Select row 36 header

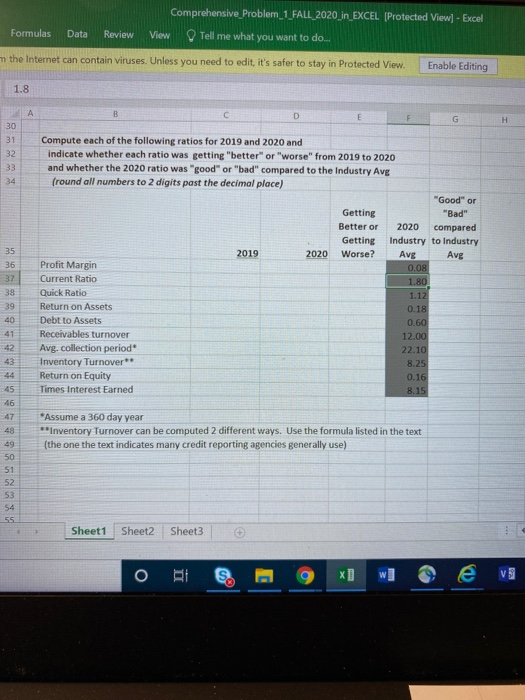click(x=10, y=265)
